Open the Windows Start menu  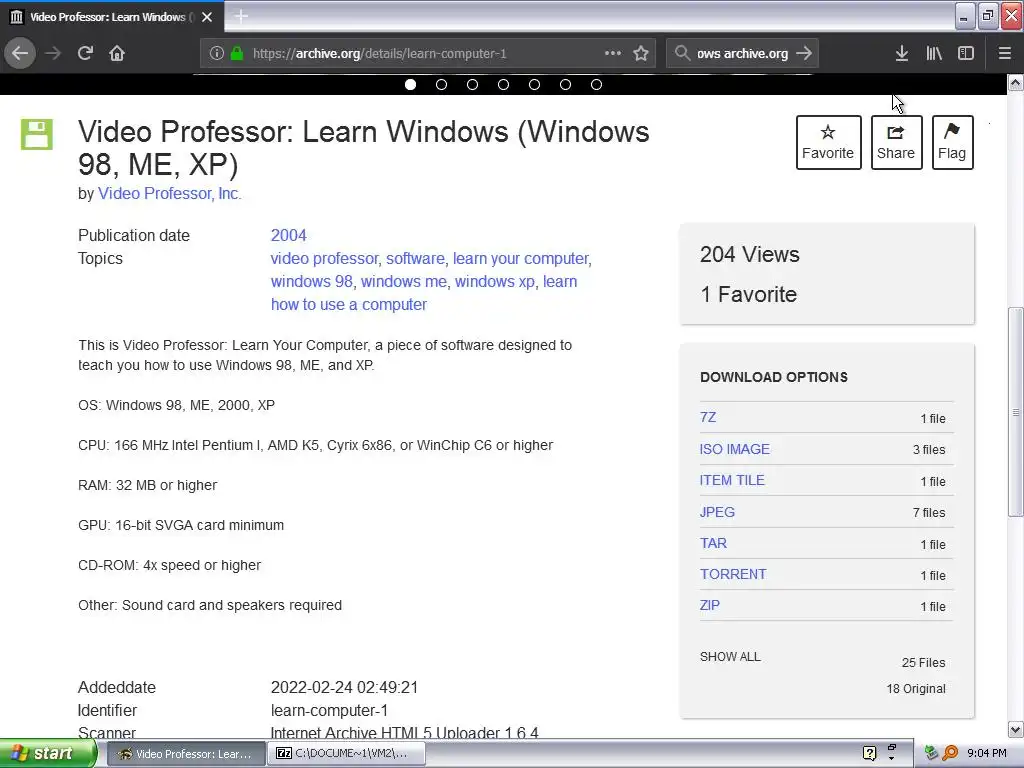(48, 754)
